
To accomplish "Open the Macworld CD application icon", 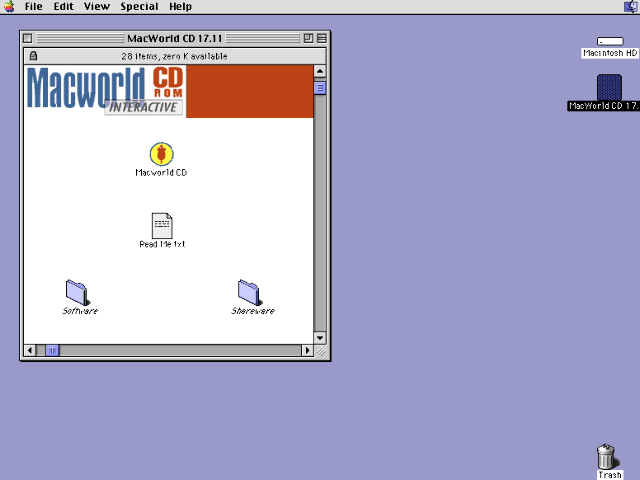I will pyautogui.click(x=161, y=154).
